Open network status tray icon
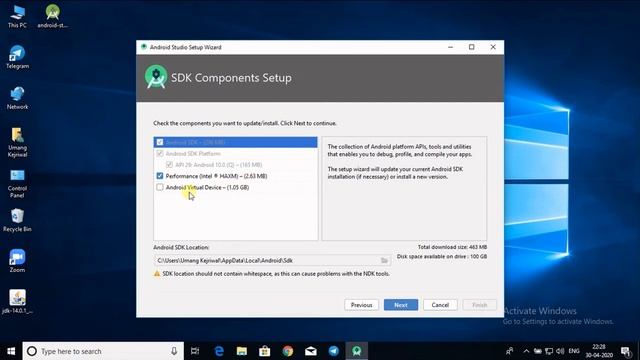This screenshot has height=360, width=640. (x=549, y=351)
